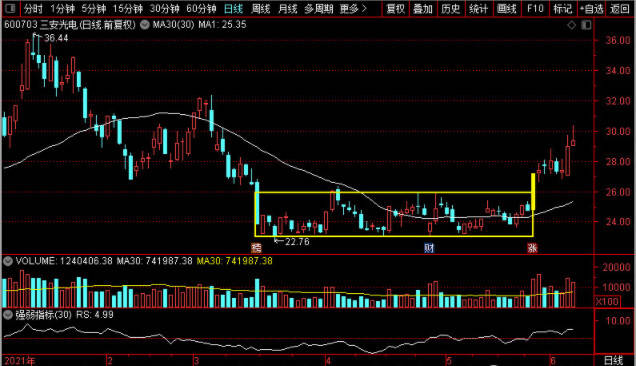
Task: Click the 22.76 low price annotation
Action: 297,242
